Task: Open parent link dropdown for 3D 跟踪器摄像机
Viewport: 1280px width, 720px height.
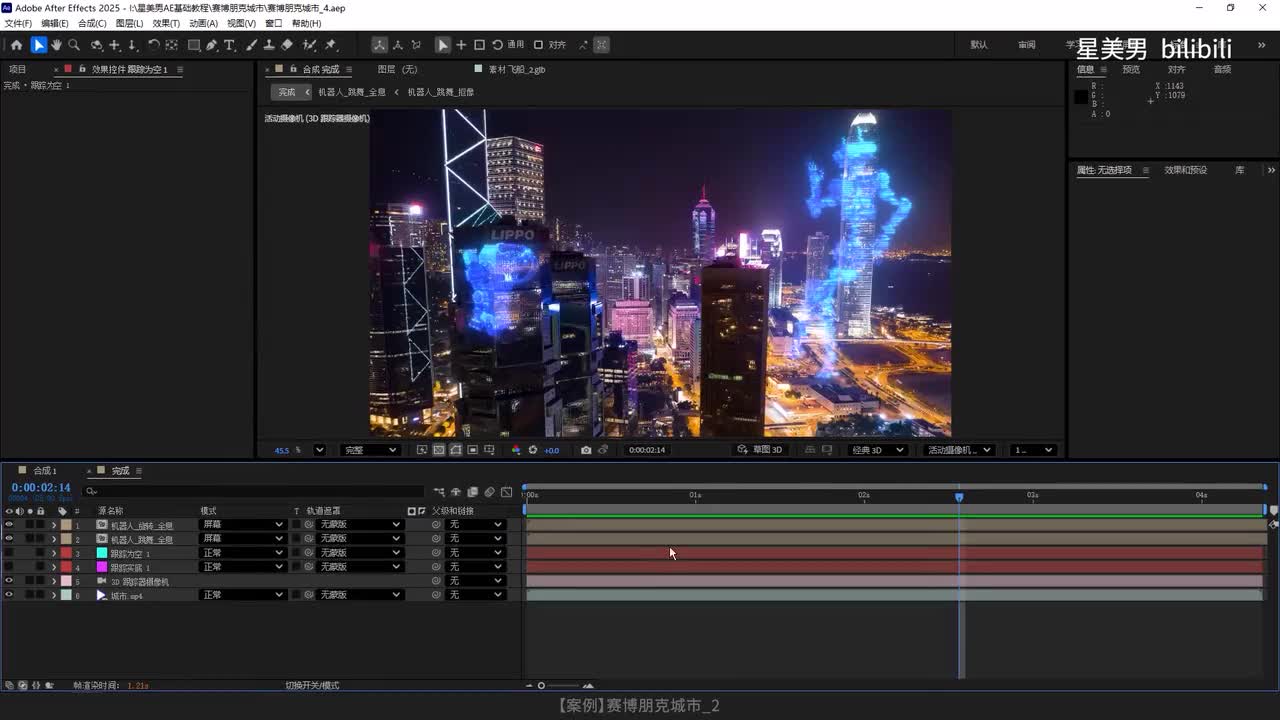Action: (475, 581)
